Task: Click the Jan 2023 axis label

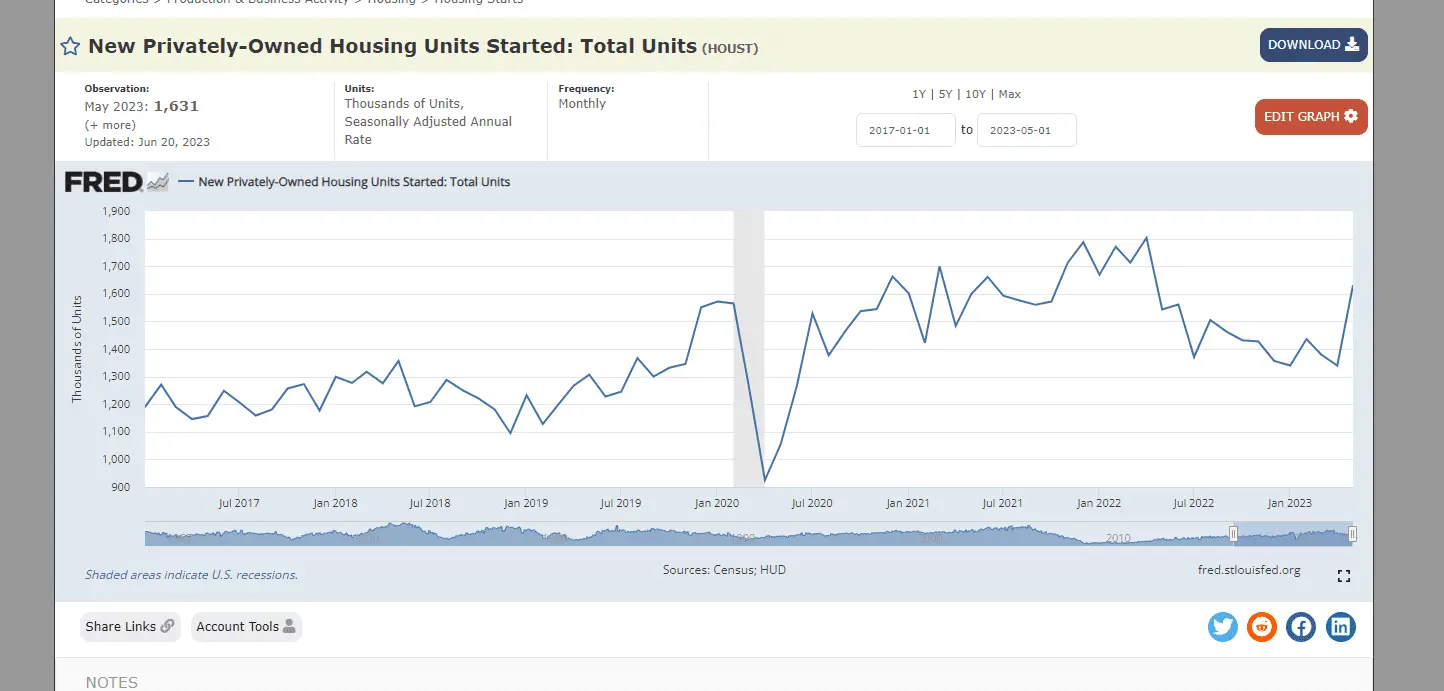Action: click(1290, 503)
